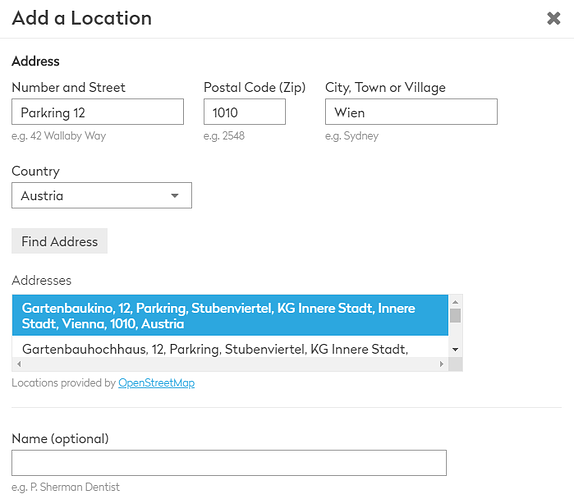Select the Gartenbauhochhaus address result
Screen dimensions: 574x499
(230, 348)
